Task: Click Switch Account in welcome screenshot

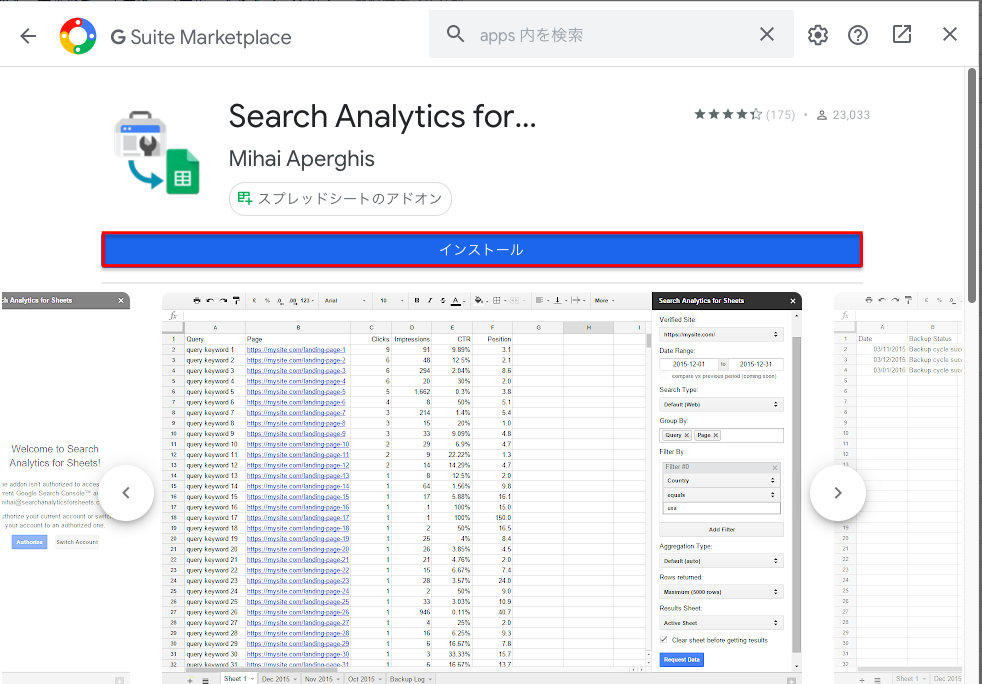Action: coord(77,542)
